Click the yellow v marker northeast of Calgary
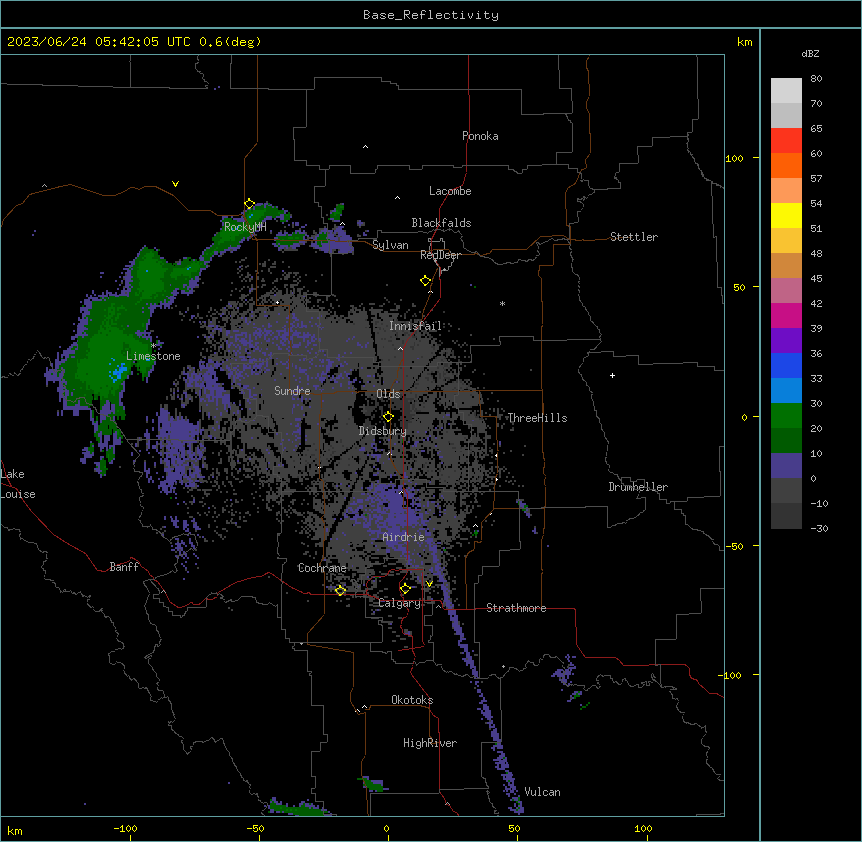Screen dimensions: 862x842 coord(429,584)
